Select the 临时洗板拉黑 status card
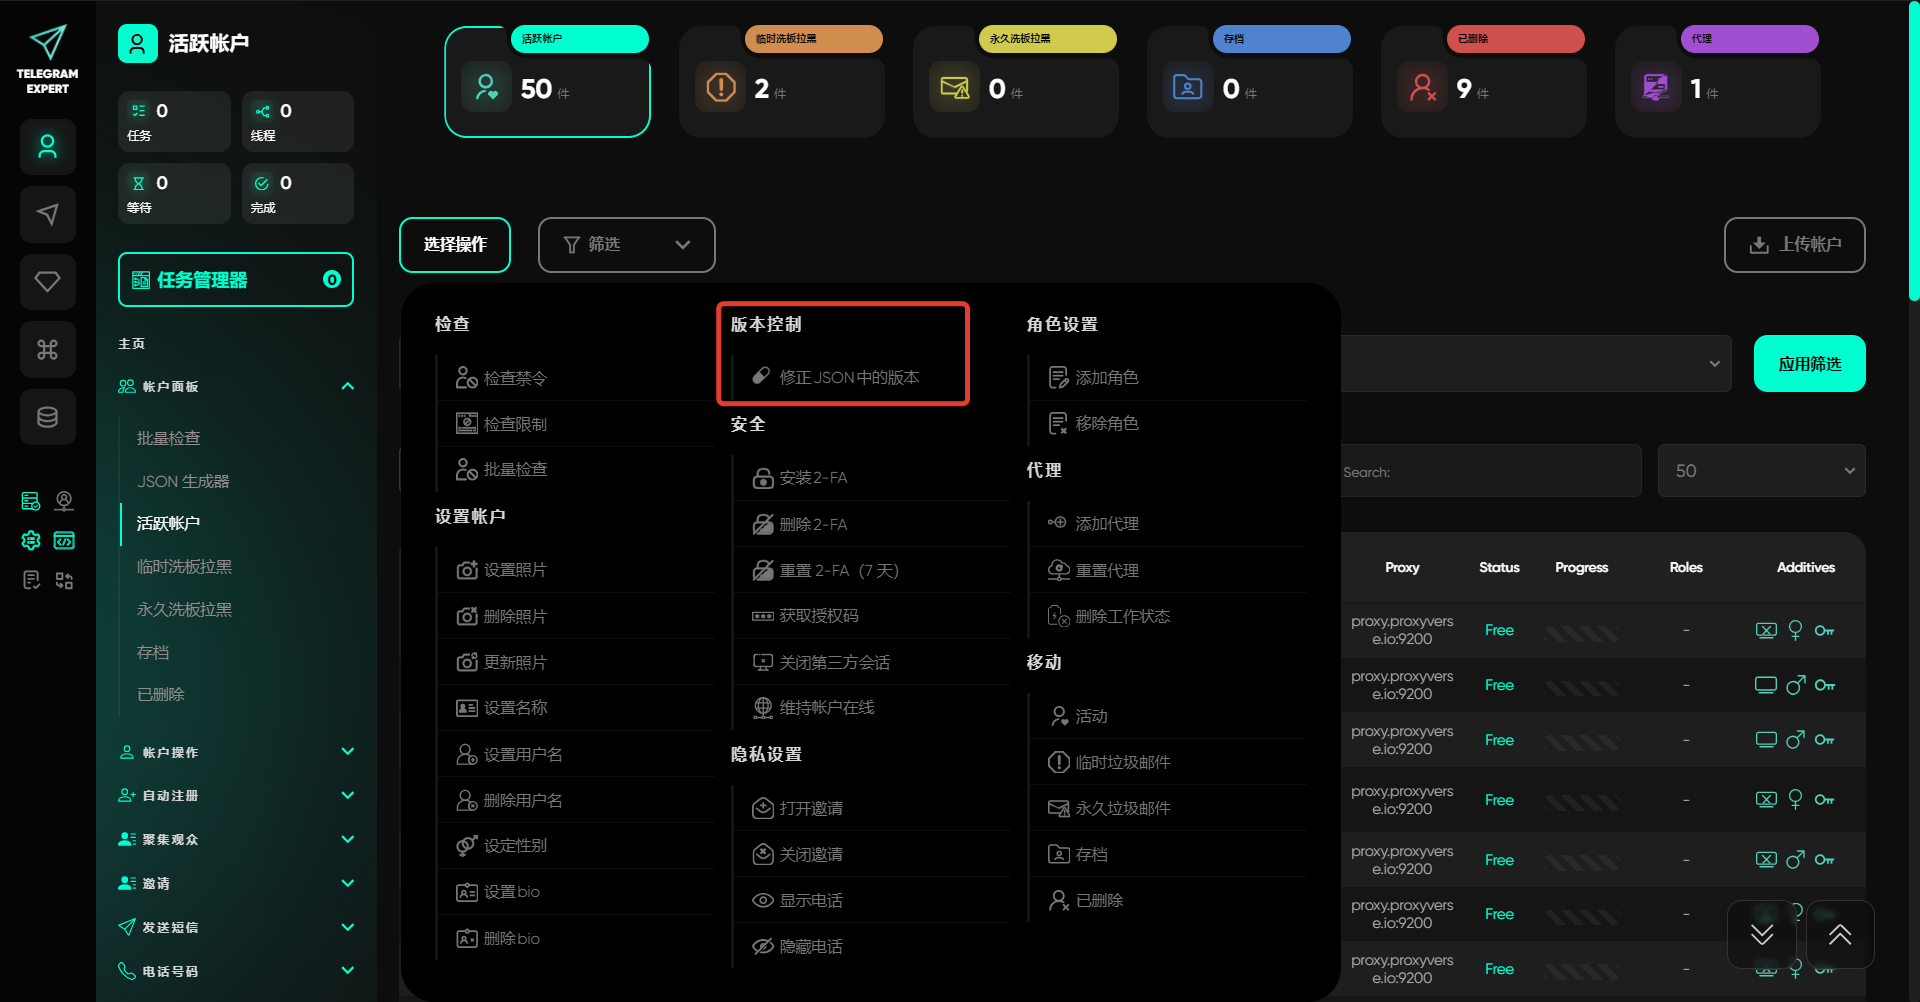The height and width of the screenshot is (1002, 1920). pos(781,82)
